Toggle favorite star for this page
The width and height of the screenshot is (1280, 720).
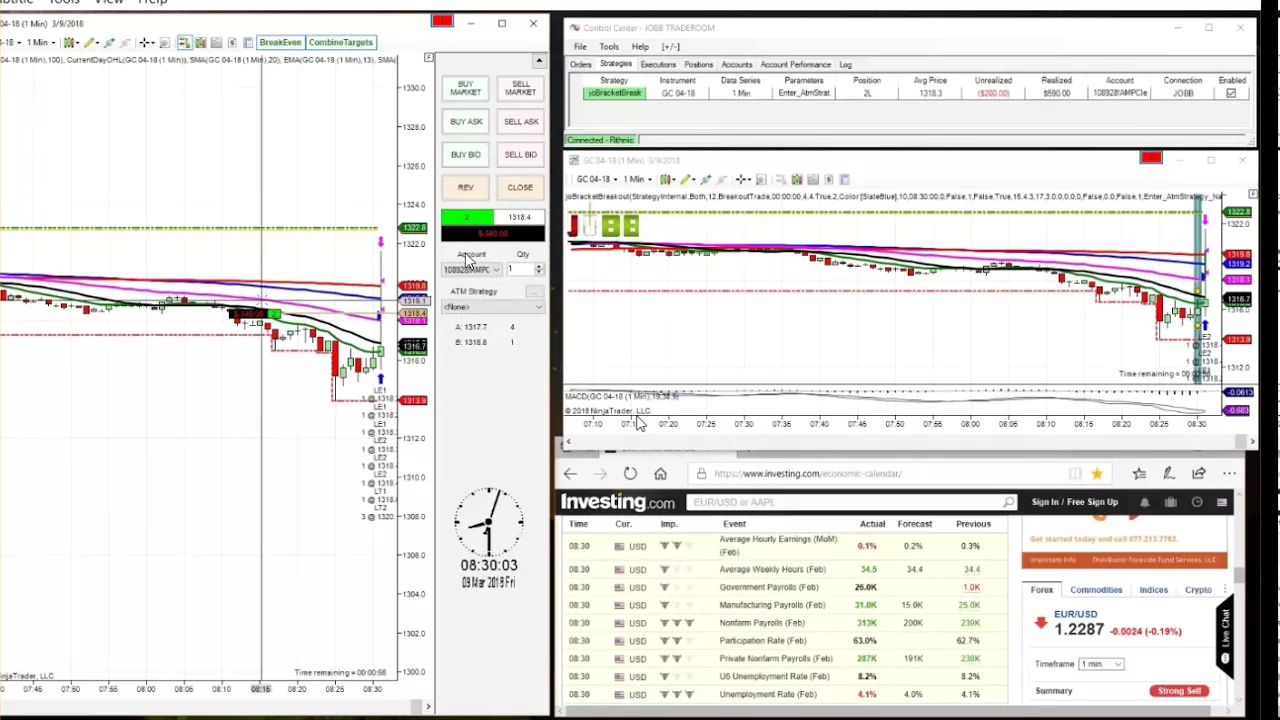(1097, 474)
